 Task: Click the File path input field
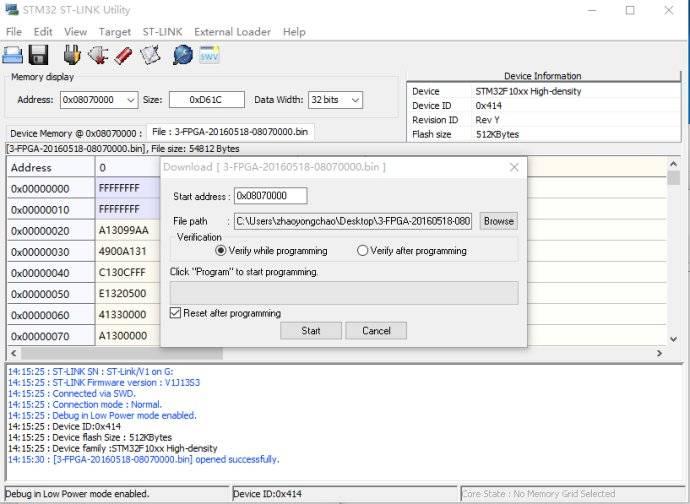tap(353, 221)
